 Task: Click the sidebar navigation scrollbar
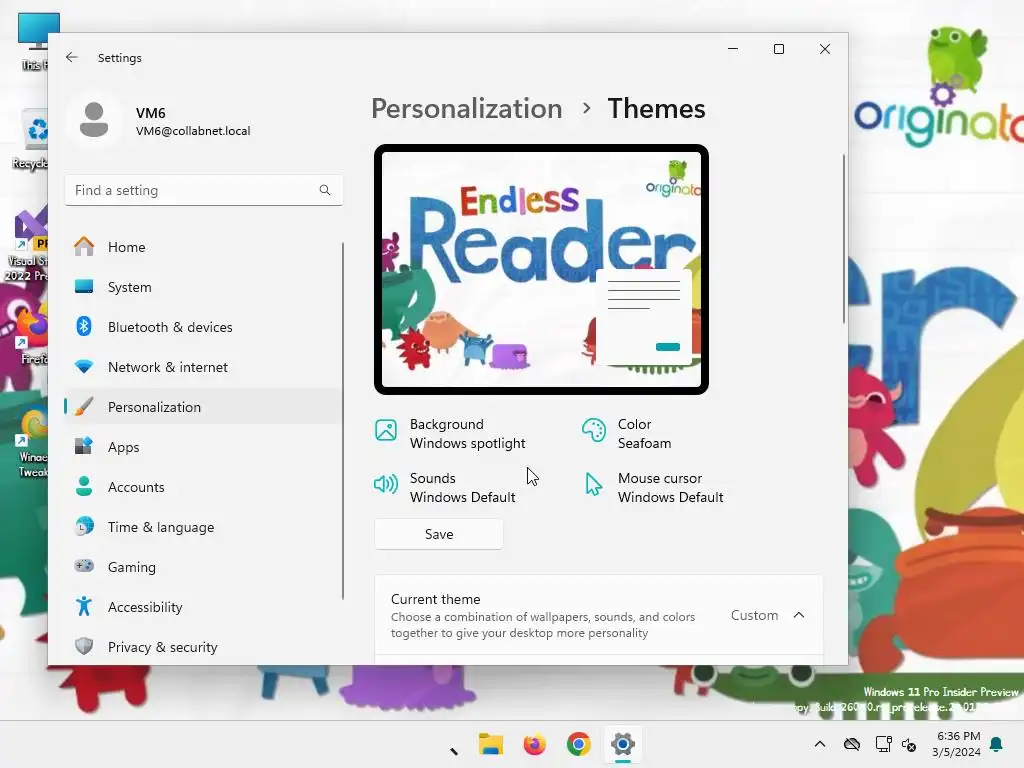point(343,421)
